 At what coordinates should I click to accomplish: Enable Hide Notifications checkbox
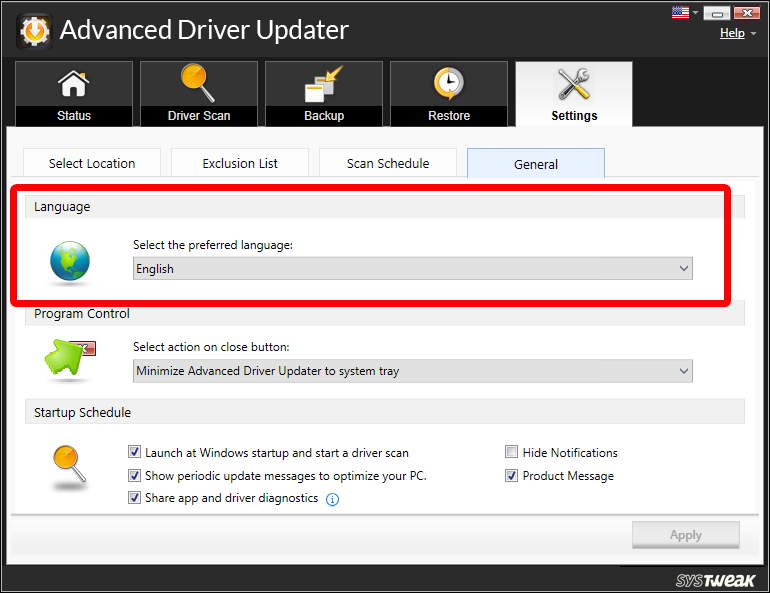point(511,452)
